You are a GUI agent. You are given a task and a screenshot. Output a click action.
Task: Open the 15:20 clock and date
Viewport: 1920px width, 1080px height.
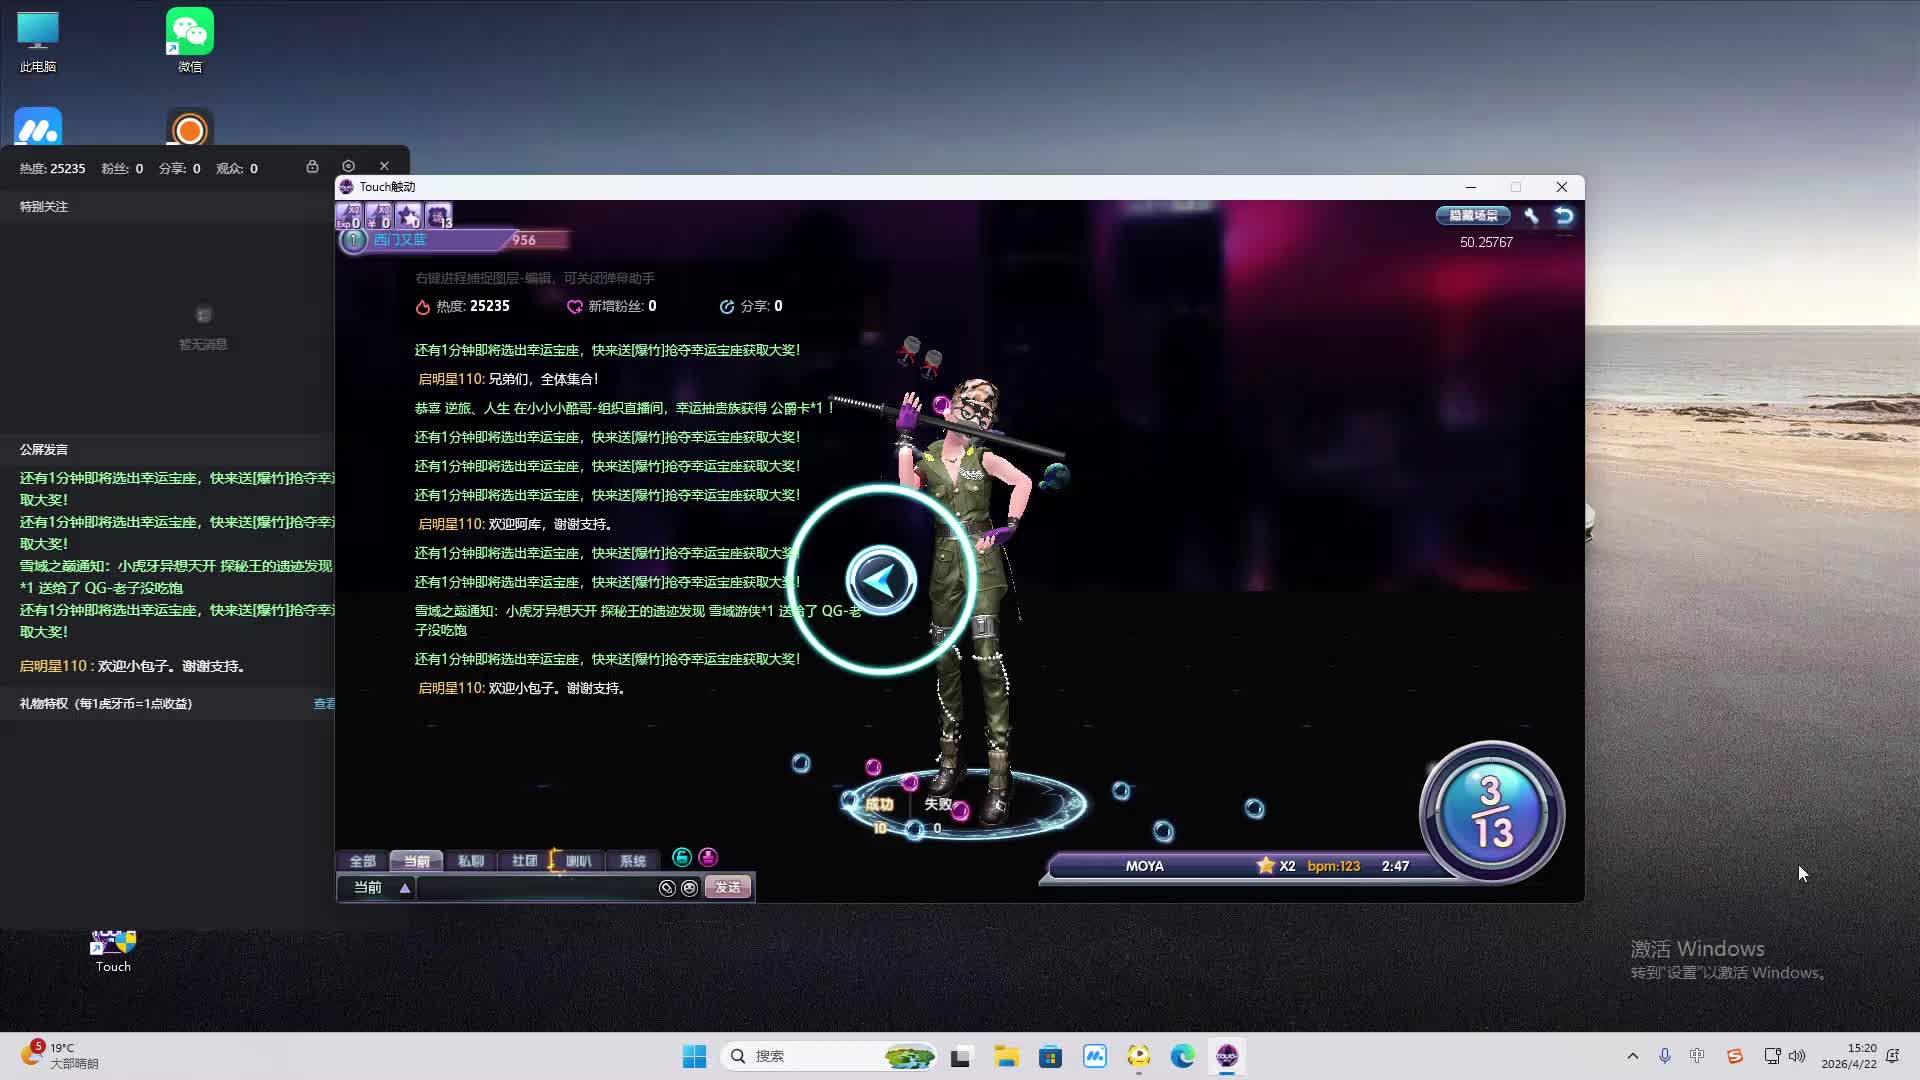pyautogui.click(x=1849, y=1056)
